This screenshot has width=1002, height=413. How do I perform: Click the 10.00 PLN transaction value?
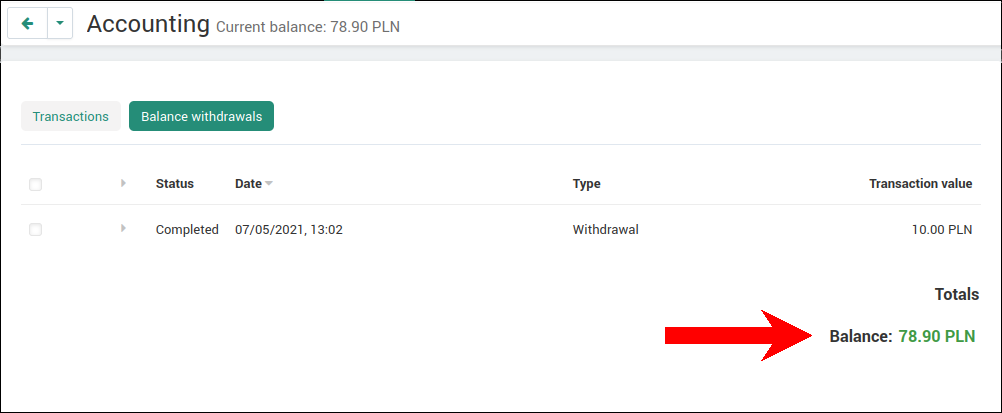942,230
